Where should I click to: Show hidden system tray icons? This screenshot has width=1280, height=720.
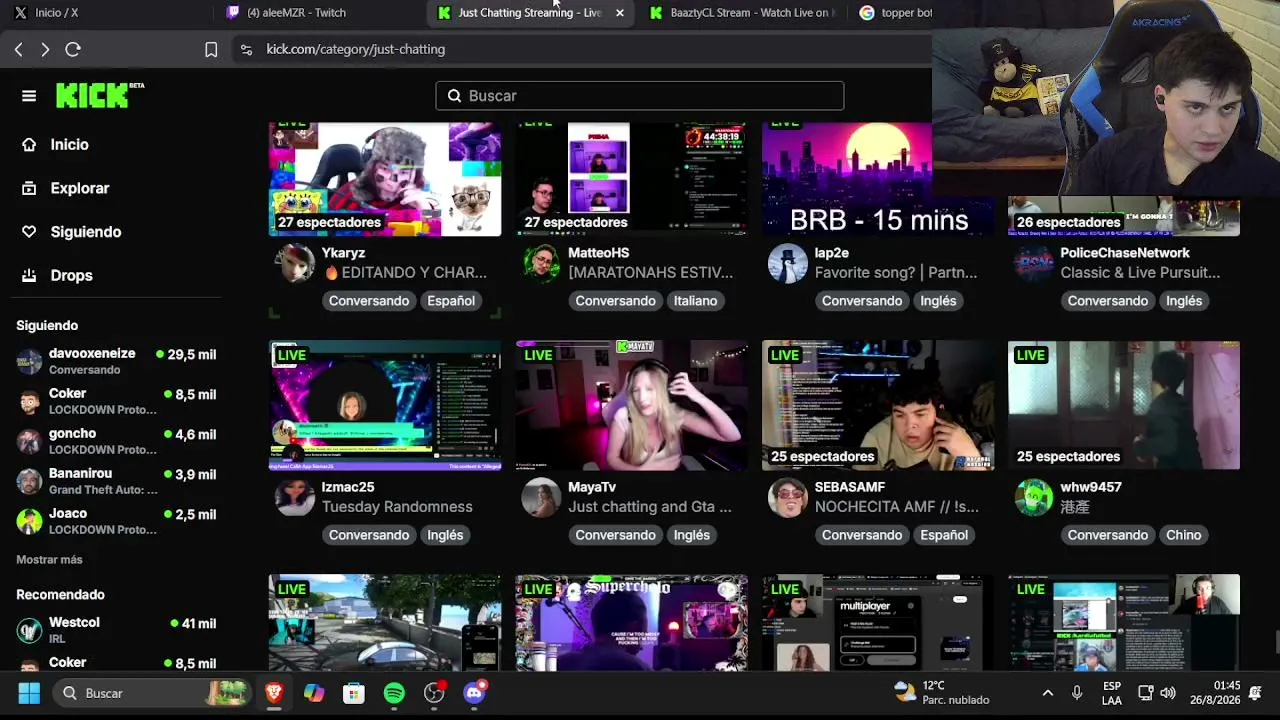(1048, 693)
